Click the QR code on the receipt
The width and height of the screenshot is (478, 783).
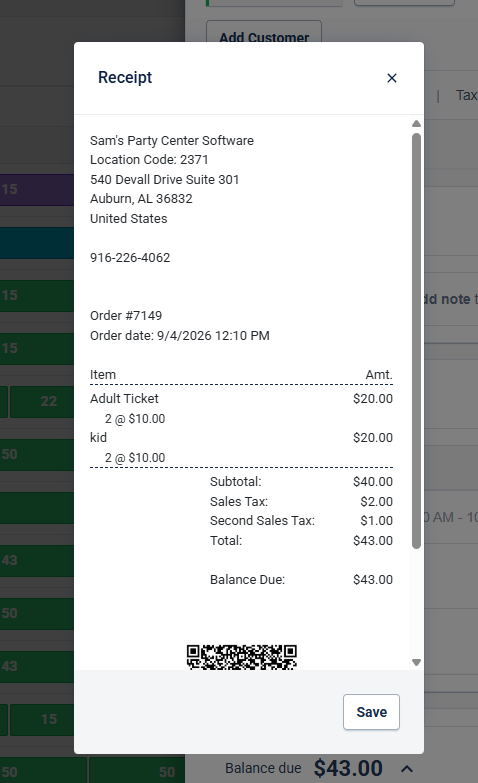pyautogui.click(x=242, y=657)
